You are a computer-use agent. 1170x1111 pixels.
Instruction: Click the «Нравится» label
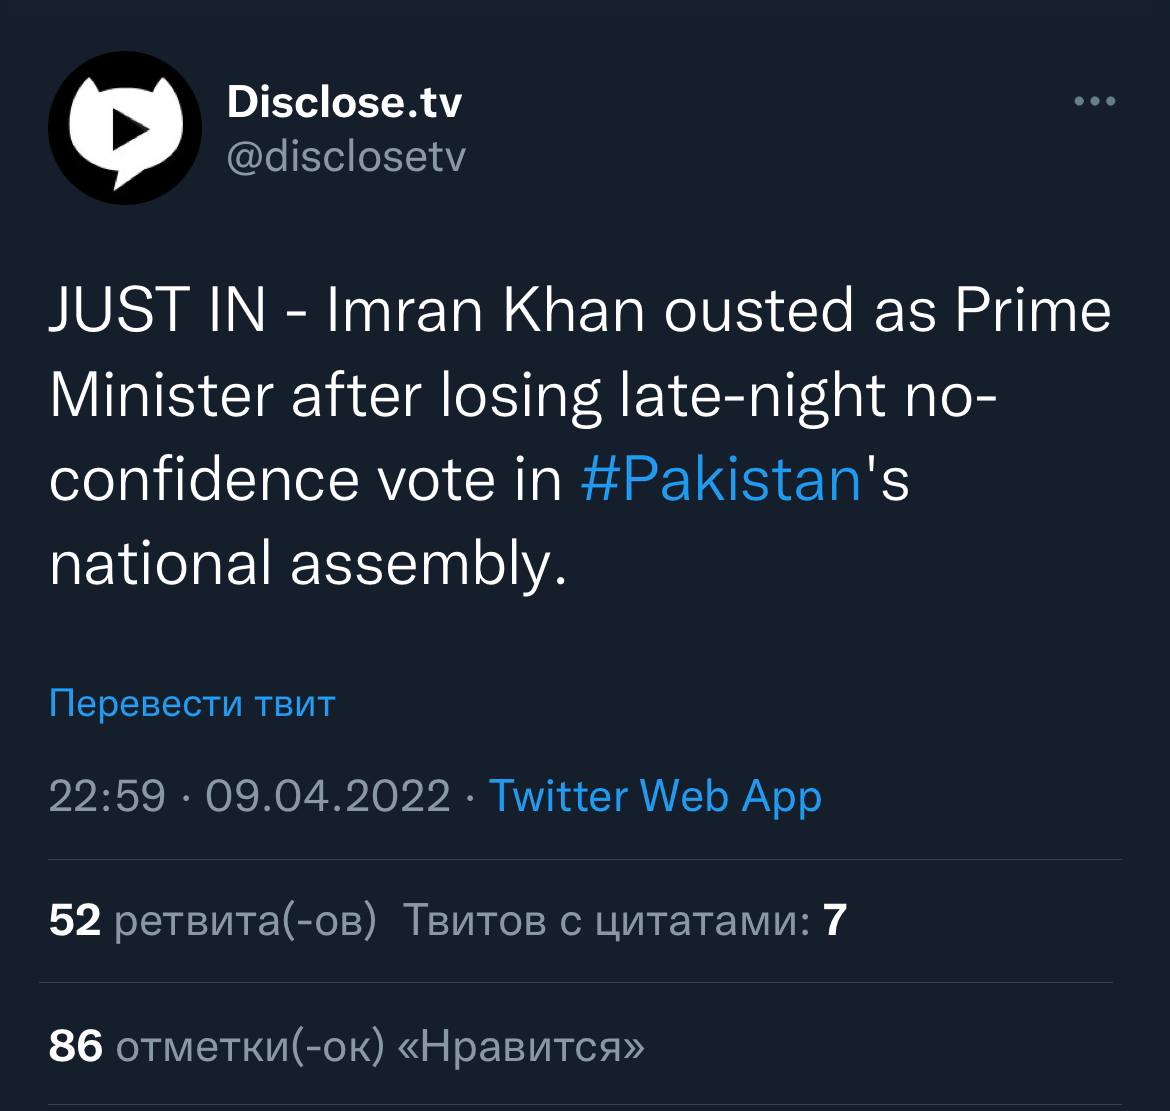coord(520,1047)
